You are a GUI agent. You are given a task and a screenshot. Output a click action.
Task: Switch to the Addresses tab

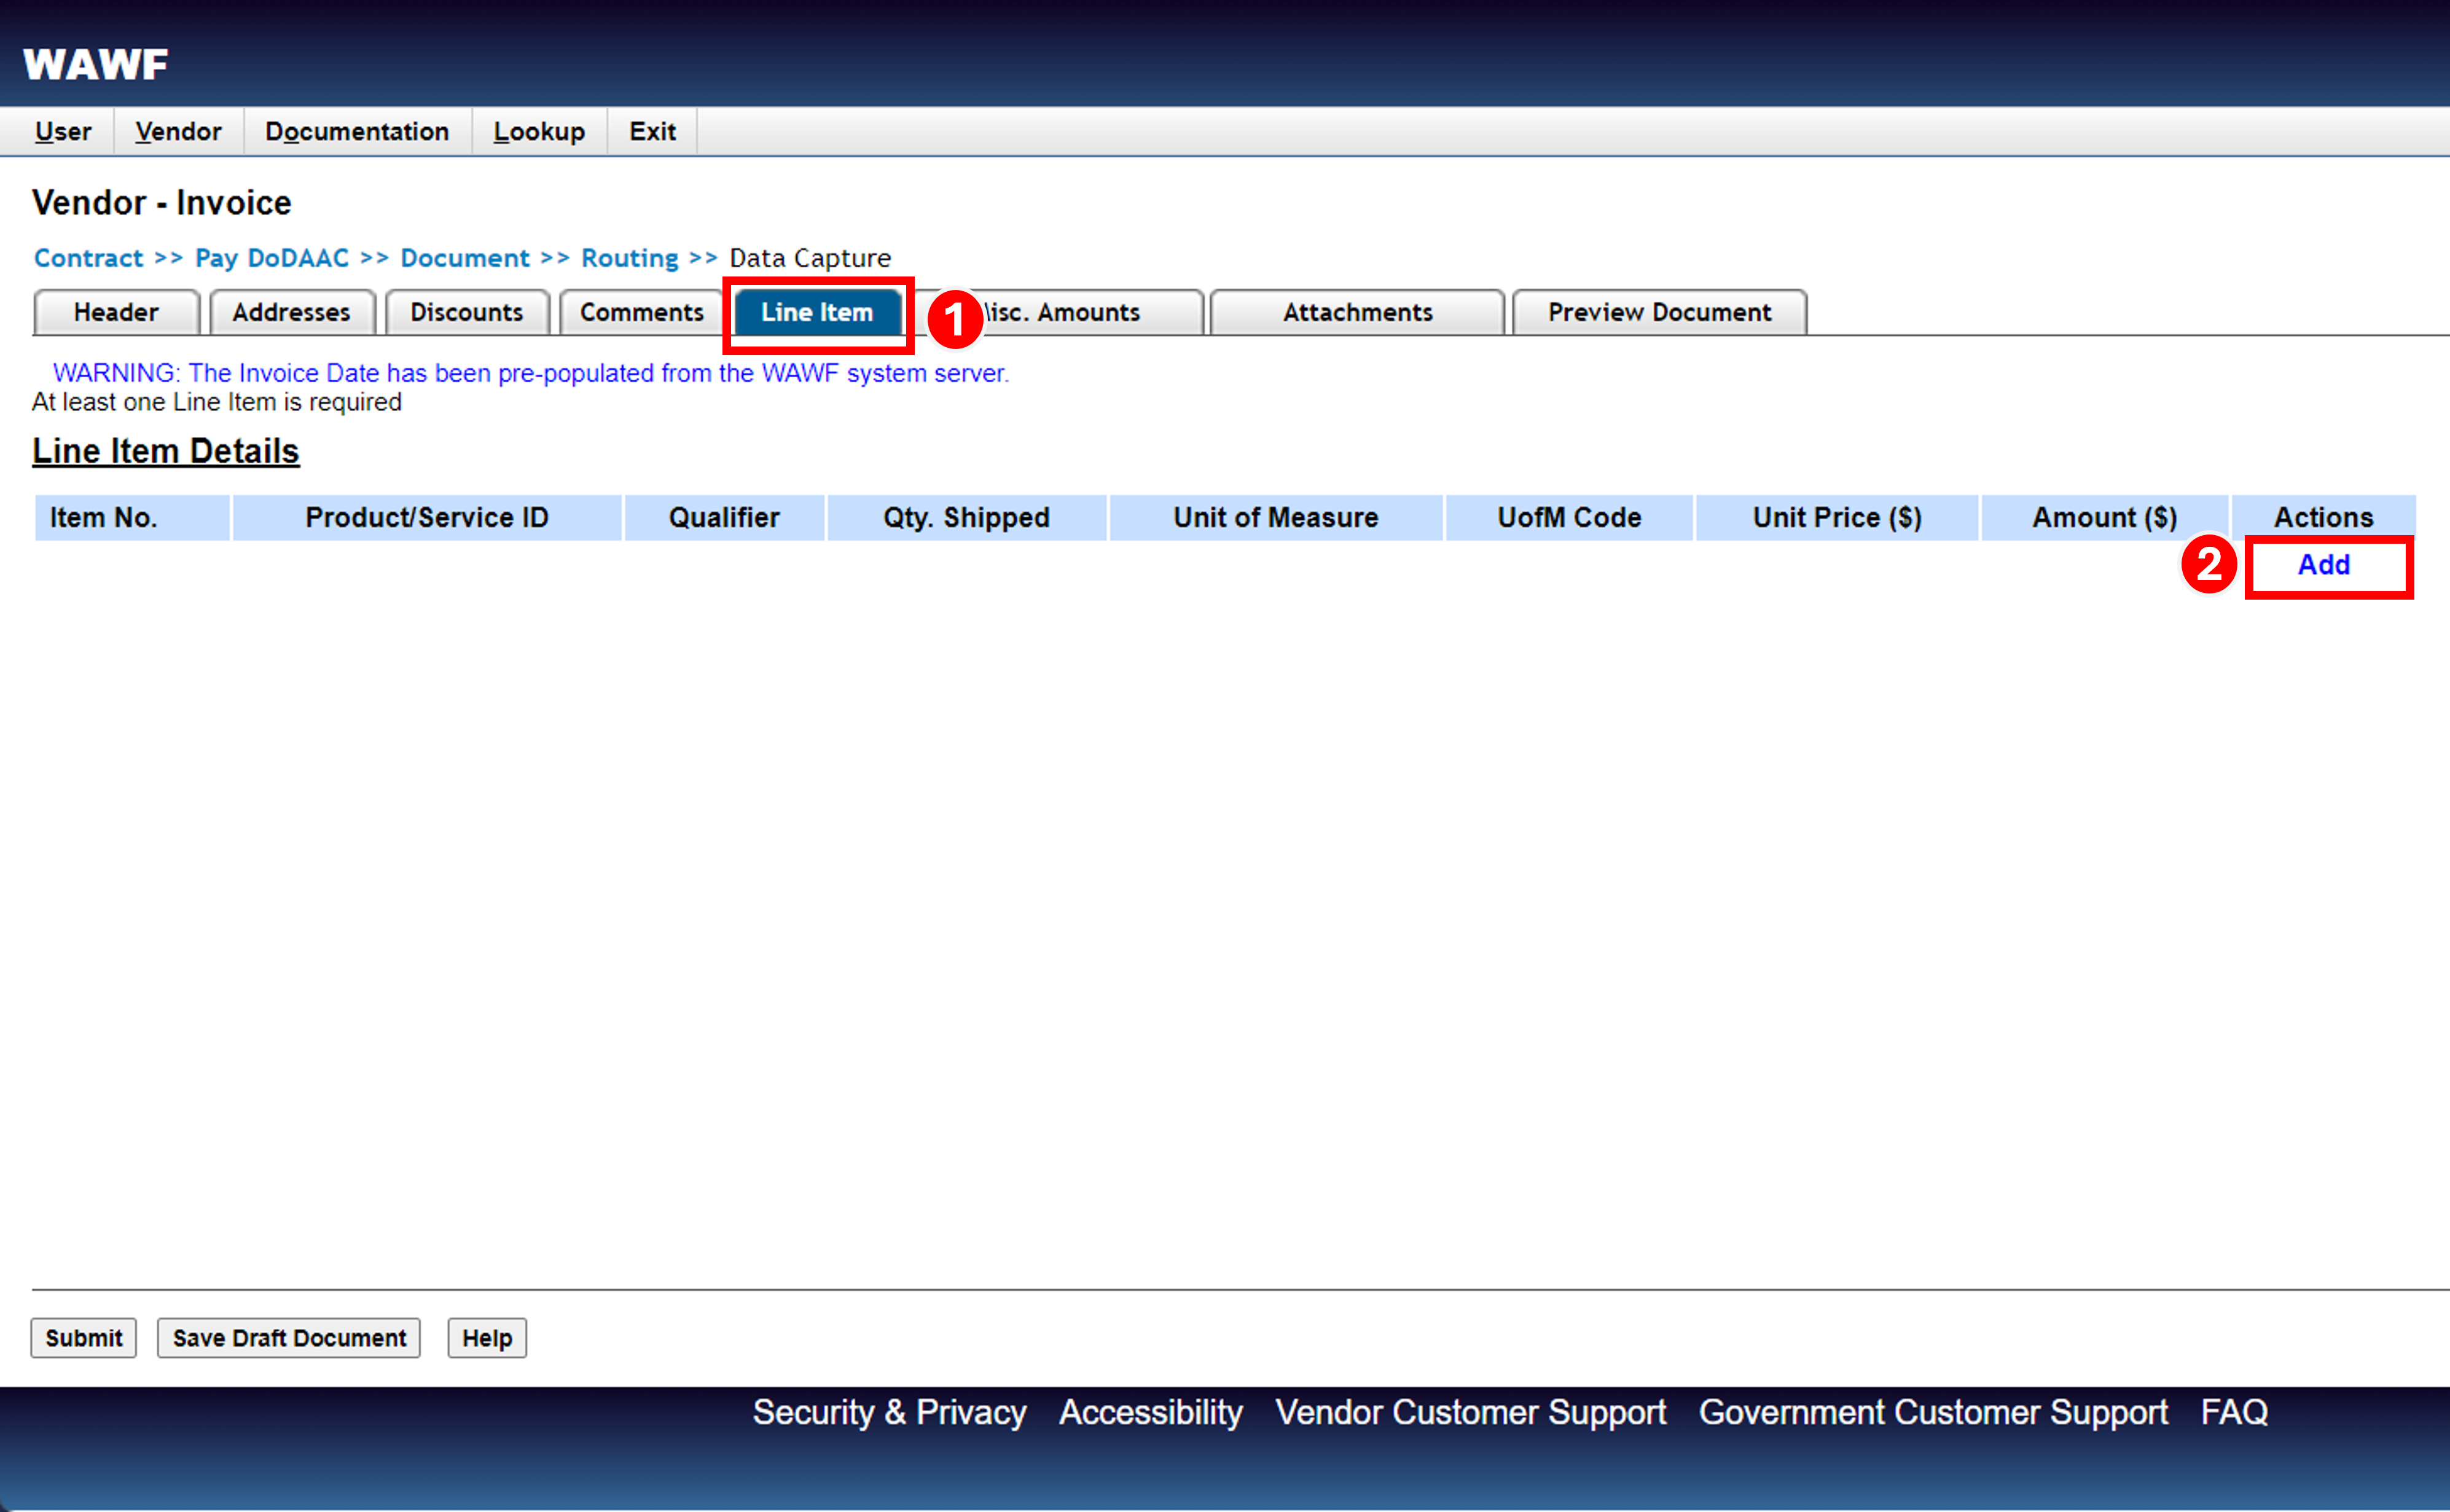pyautogui.click(x=291, y=312)
